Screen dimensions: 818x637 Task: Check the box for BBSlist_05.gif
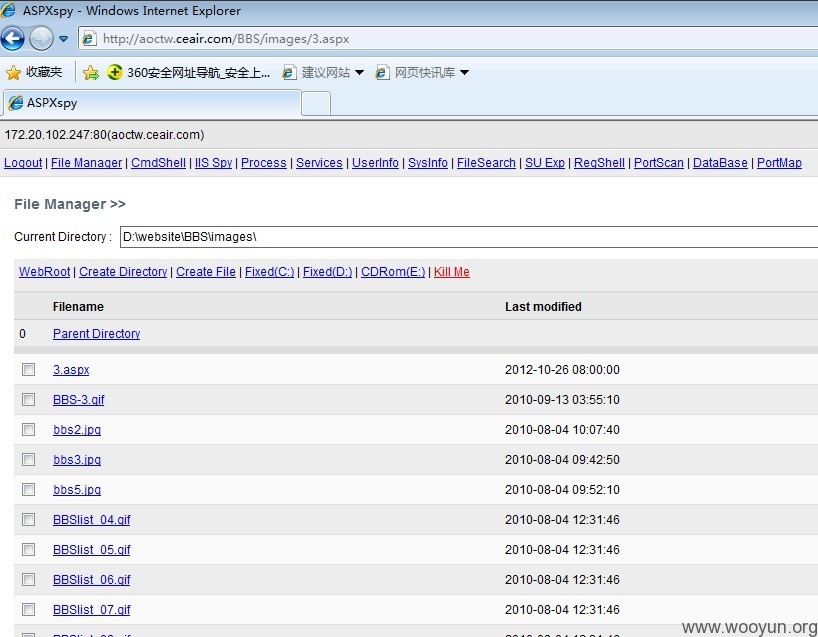[28, 549]
